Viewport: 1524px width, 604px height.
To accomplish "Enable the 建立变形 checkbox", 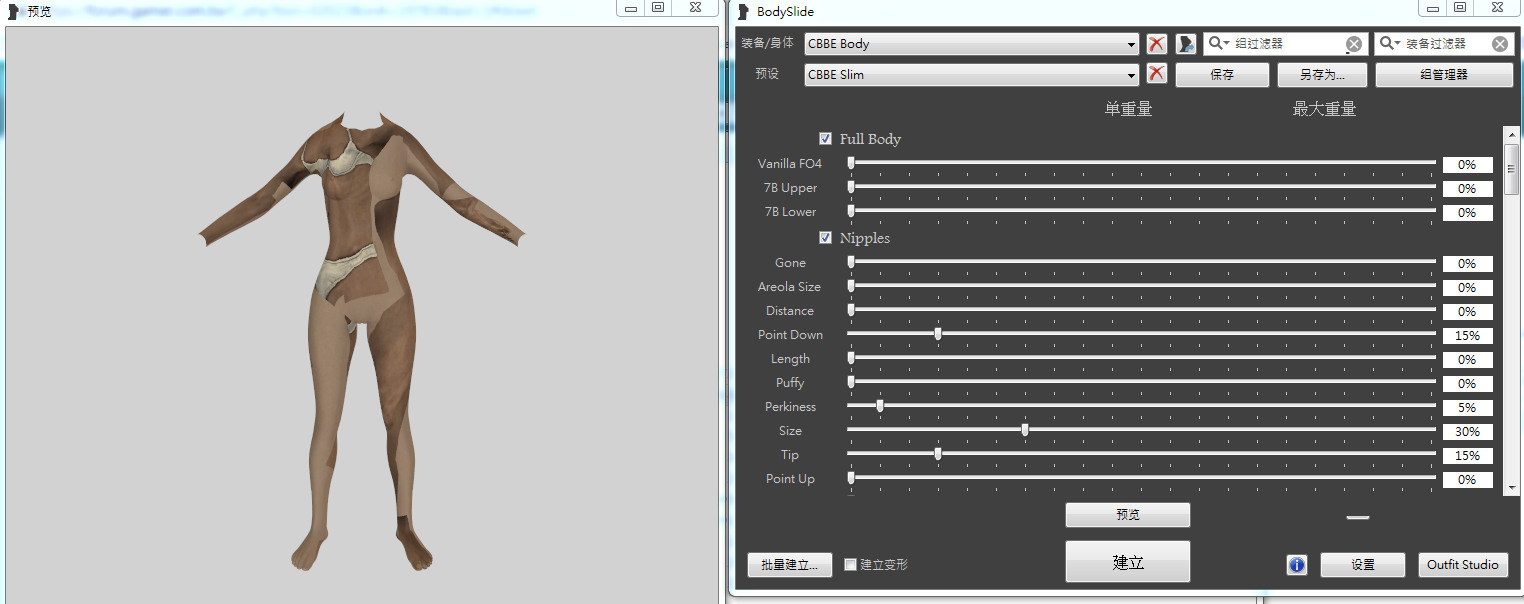I will 851,565.
